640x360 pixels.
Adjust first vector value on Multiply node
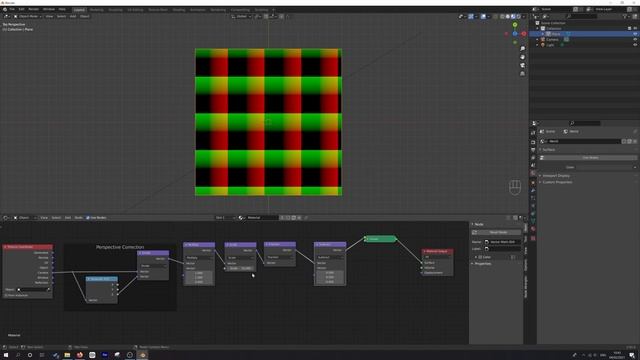pos(199,273)
